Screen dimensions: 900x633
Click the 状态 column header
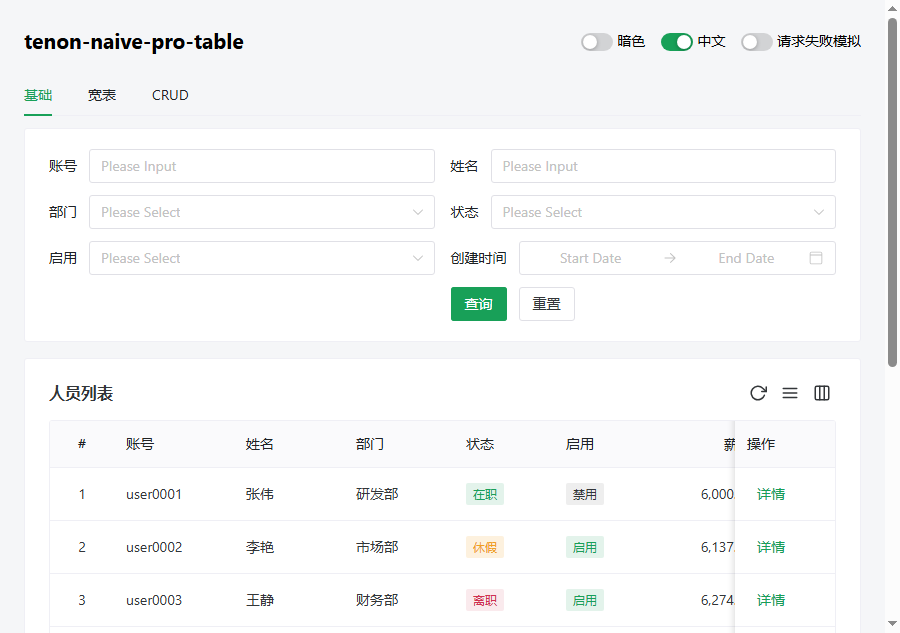(480, 444)
